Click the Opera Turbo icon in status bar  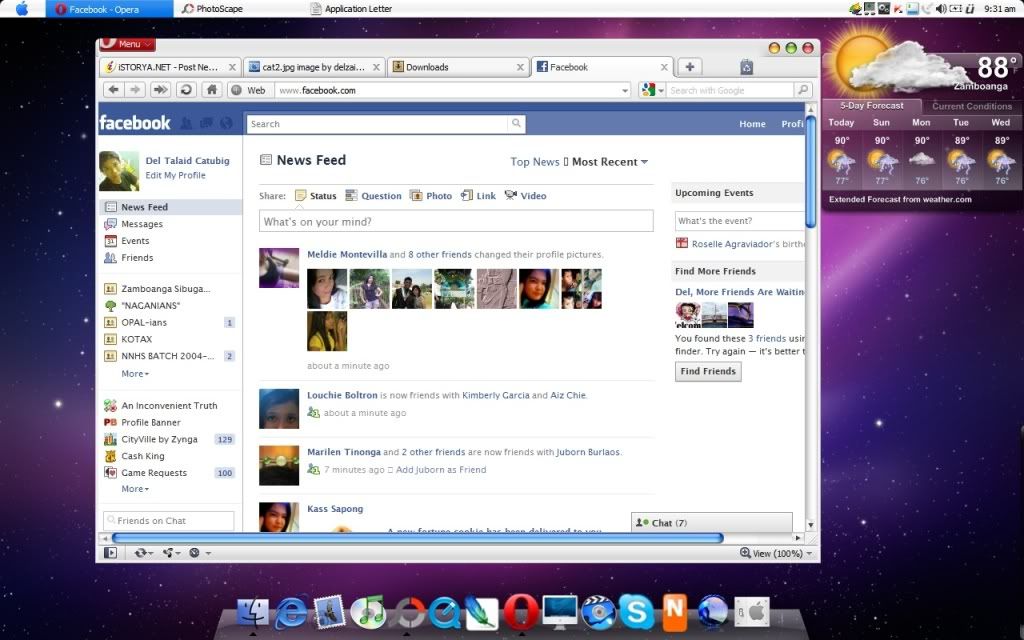click(194, 553)
